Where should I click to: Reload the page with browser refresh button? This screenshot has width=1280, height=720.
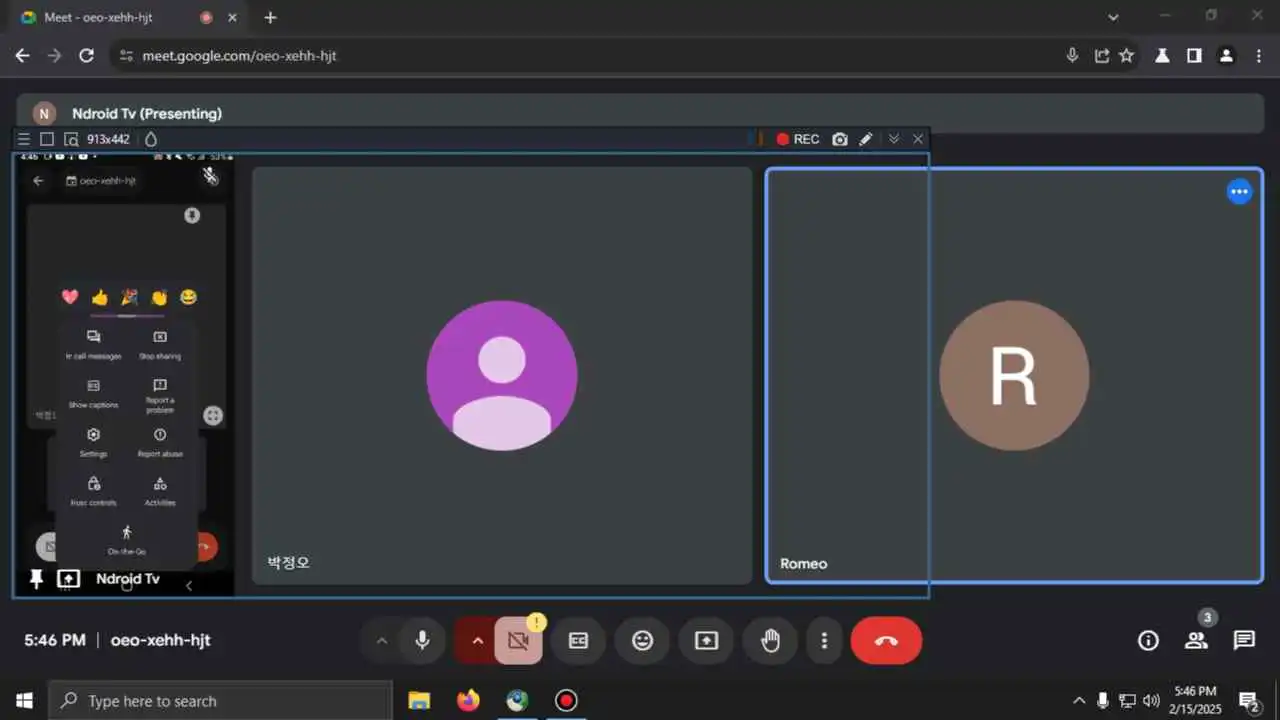point(87,56)
